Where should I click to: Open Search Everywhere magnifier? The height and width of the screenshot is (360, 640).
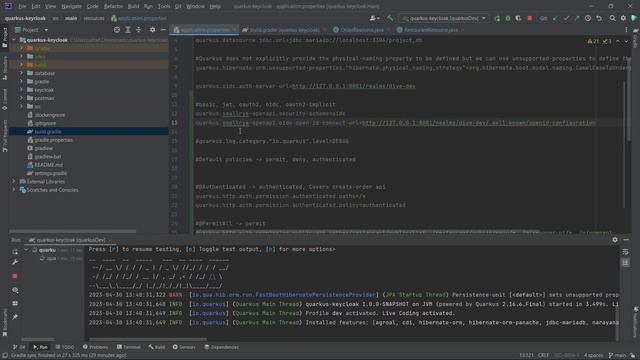click(612, 18)
